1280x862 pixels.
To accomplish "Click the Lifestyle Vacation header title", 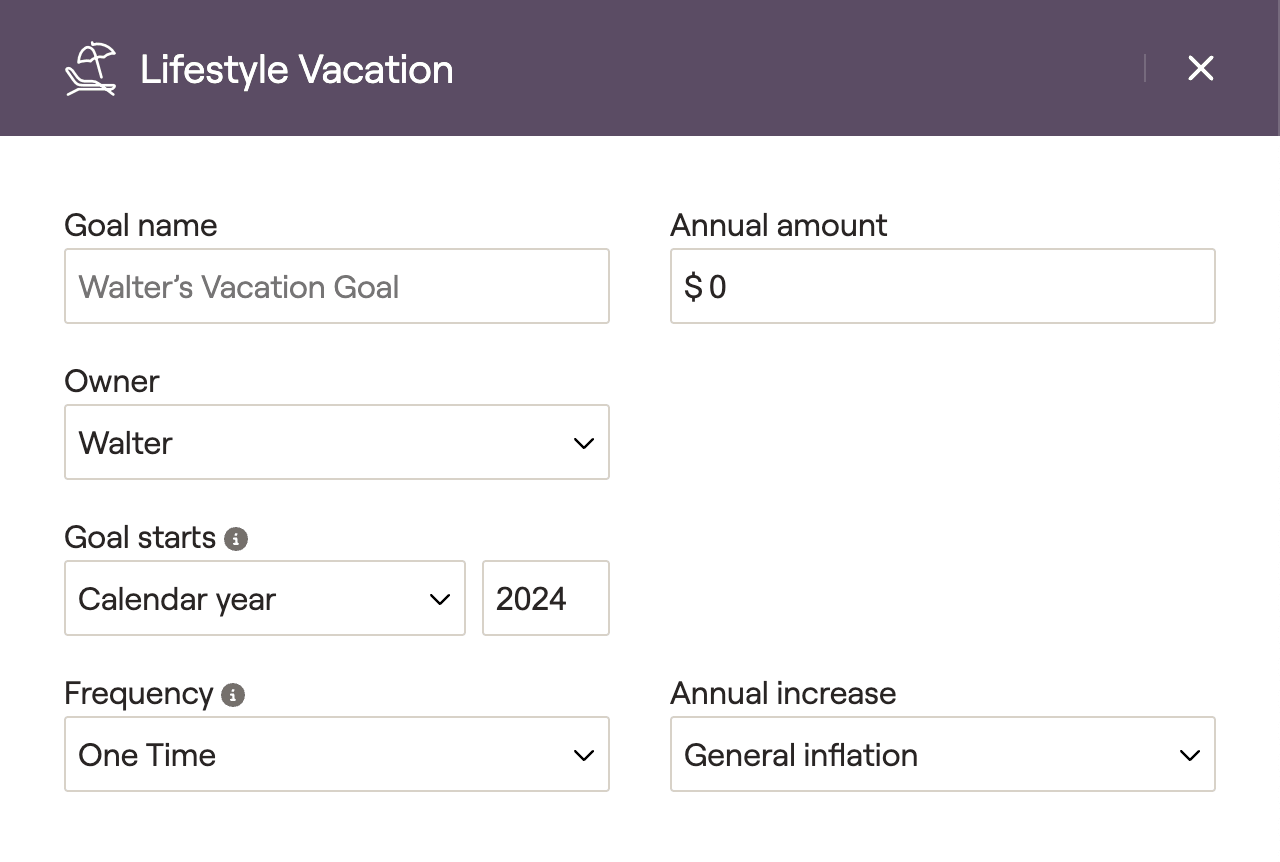I will (x=296, y=69).
